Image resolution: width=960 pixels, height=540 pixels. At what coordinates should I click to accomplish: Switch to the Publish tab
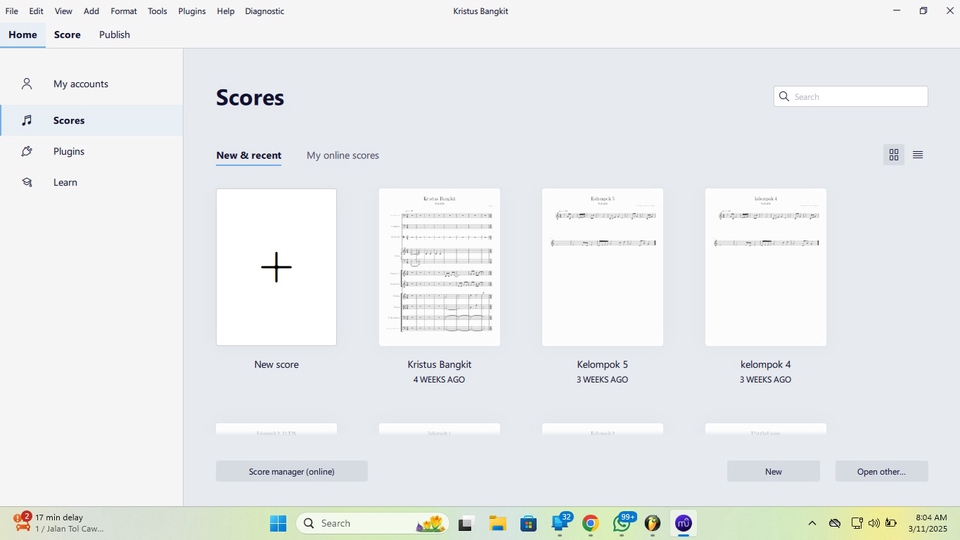coord(114,35)
